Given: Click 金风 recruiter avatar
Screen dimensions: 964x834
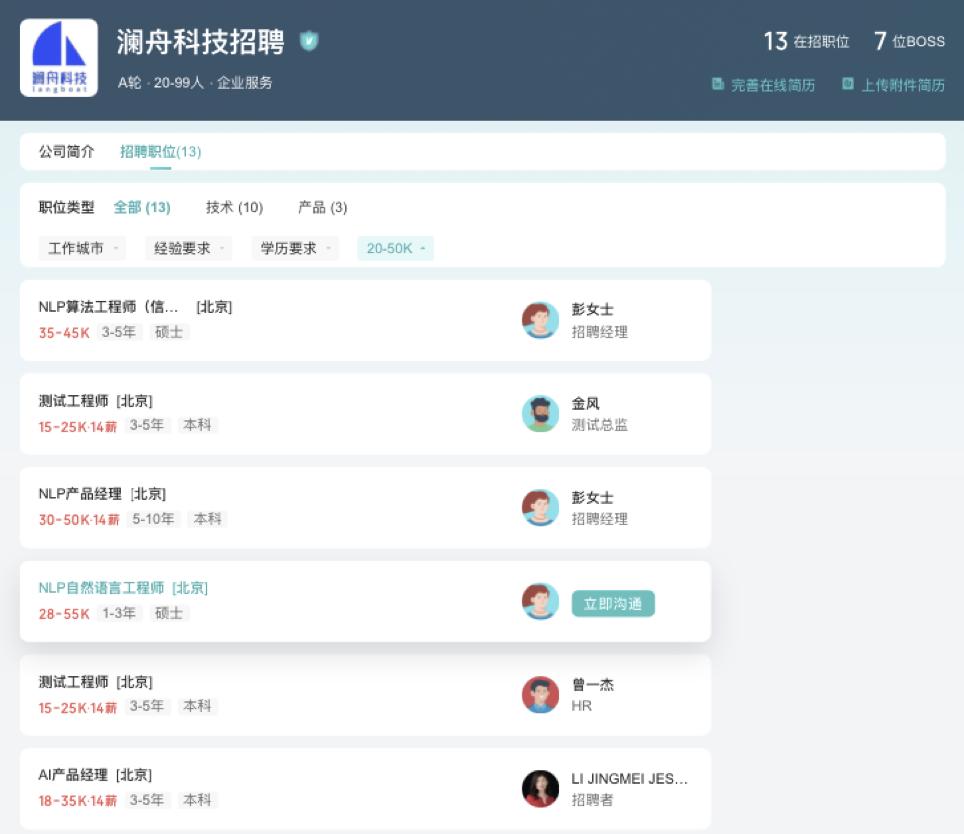Looking at the screenshot, I should click(540, 414).
